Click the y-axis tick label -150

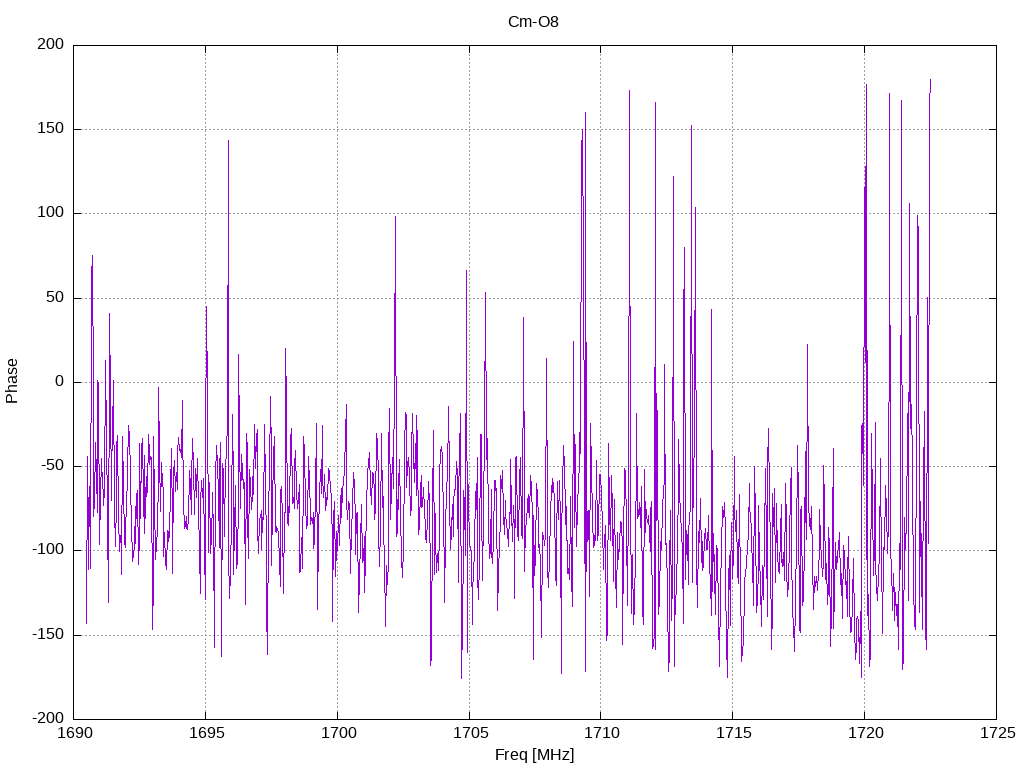(48, 634)
